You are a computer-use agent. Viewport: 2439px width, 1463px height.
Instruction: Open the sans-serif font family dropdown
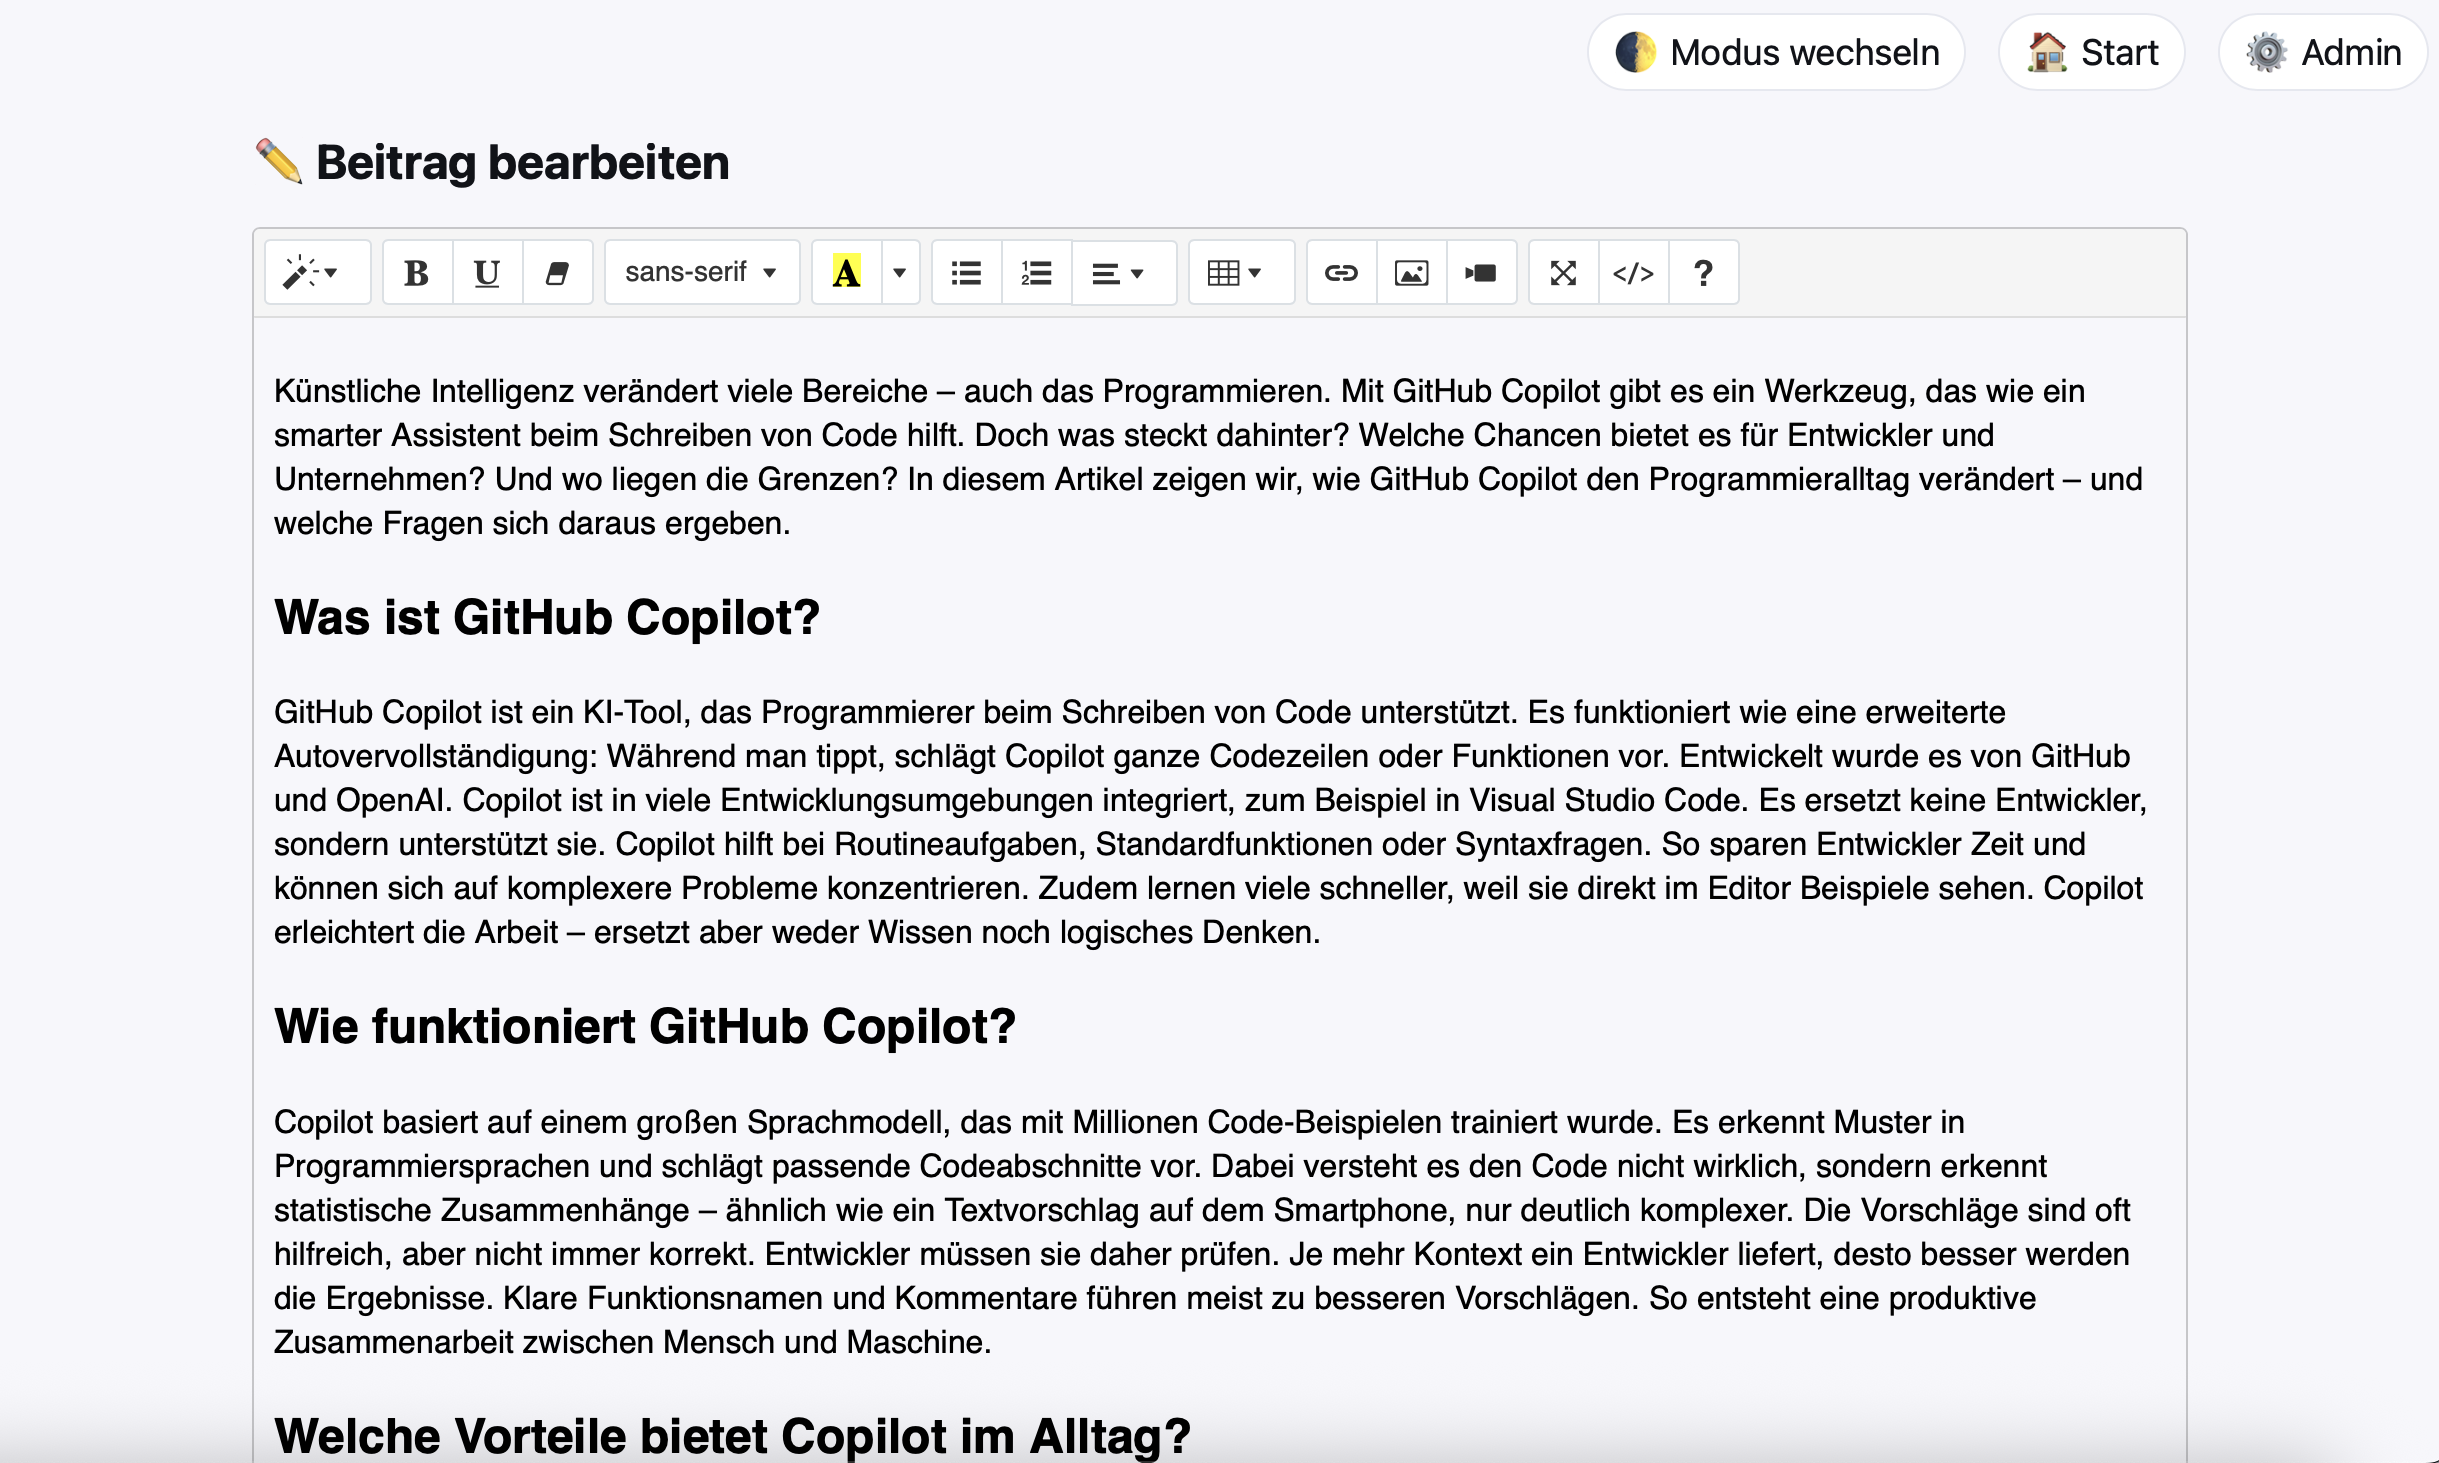(x=701, y=273)
